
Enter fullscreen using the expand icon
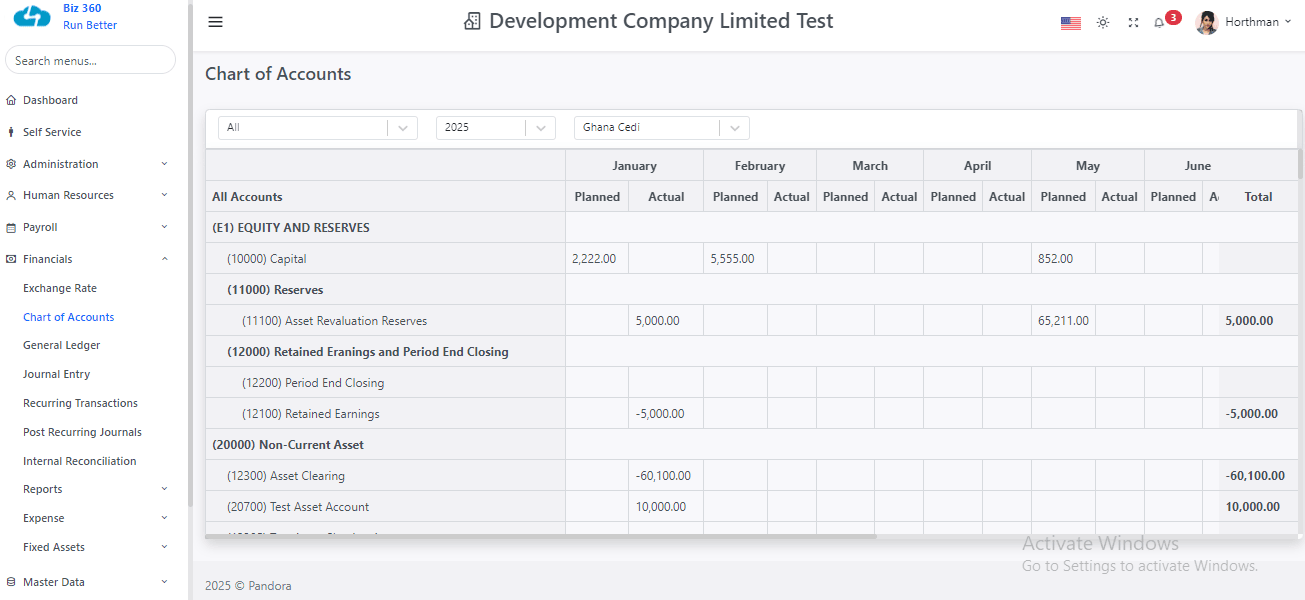(1133, 22)
